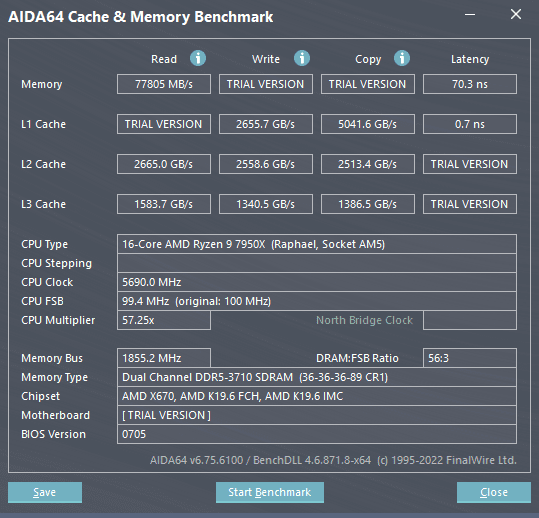Screen dimensions: 539x518
Task: Click CPU Type field showing Ryzen 9 7950X
Action: click(317, 244)
